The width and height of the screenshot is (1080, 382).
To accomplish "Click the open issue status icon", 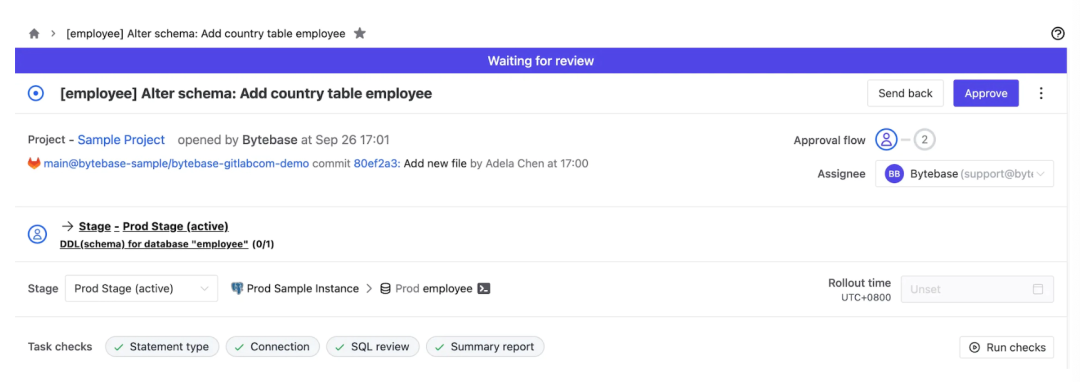I will pyautogui.click(x=36, y=94).
